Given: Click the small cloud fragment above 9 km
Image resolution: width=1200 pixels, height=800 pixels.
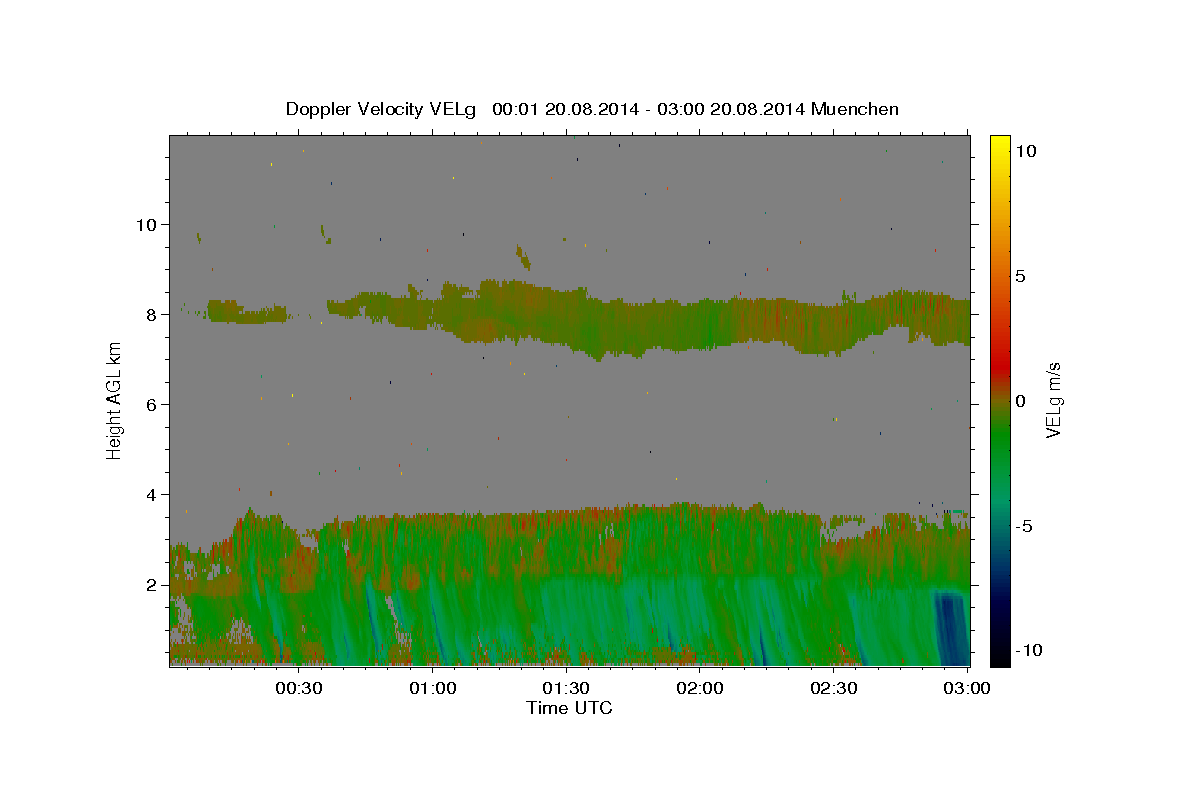Looking at the screenshot, I should tap(521, 257).
